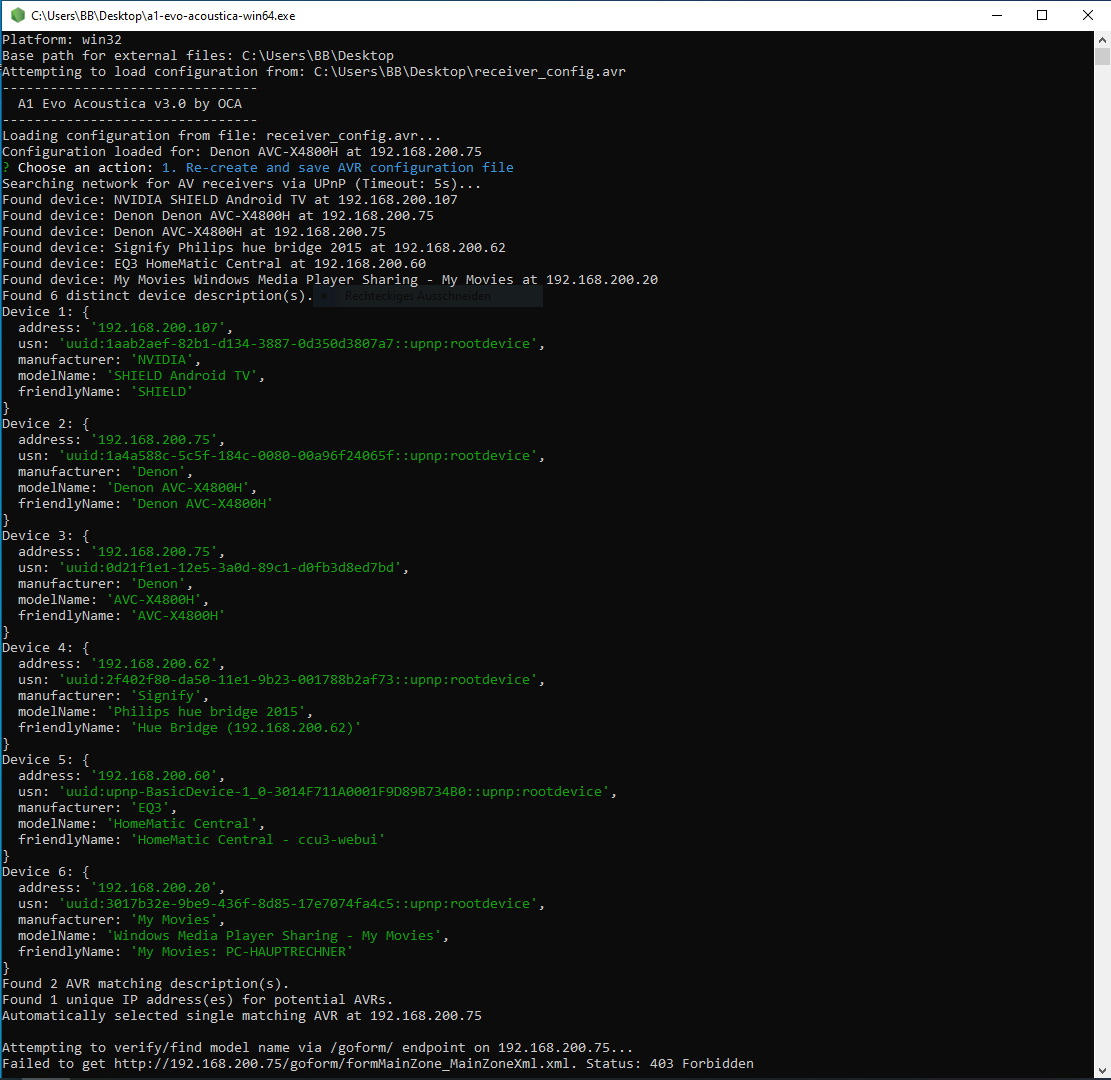Click the console app icon in title bar
This screenshot has width=1111, height=1080.
[x=18, y=15]
